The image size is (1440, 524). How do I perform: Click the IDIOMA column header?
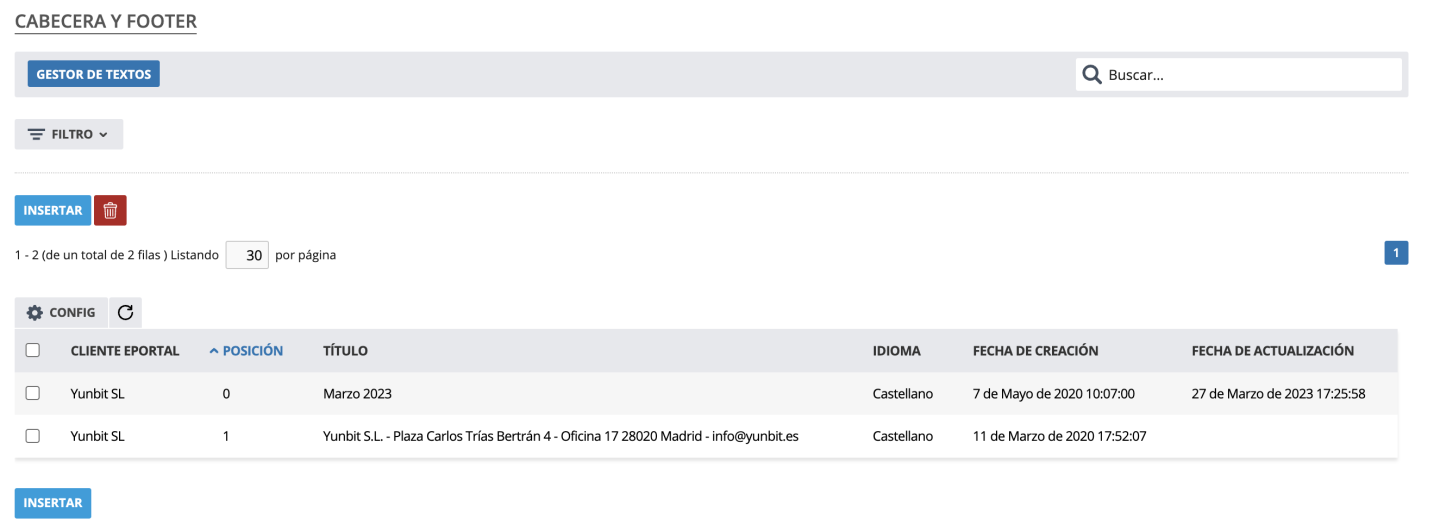[896, 351]
